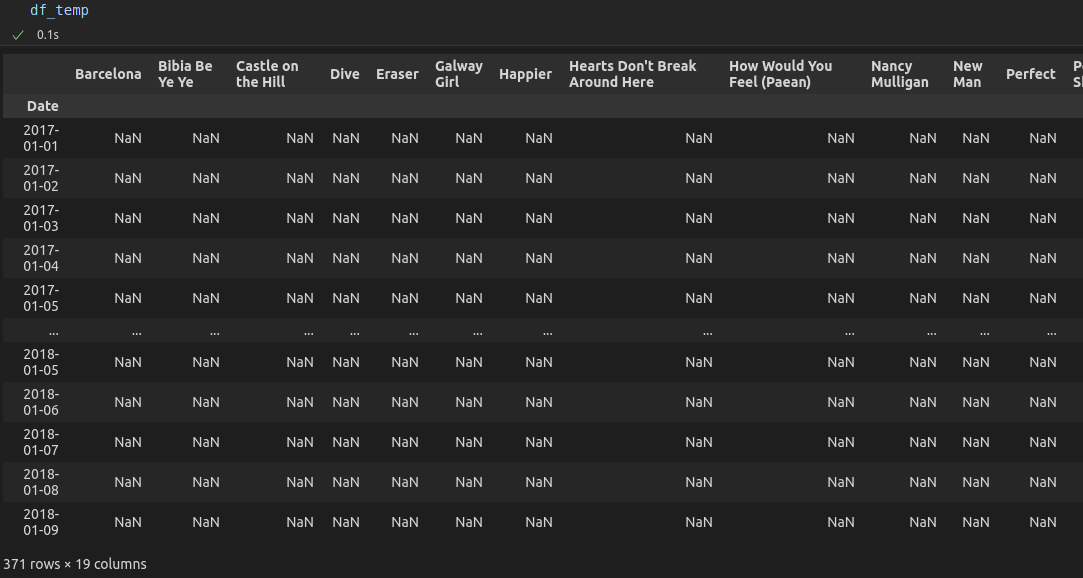Click Hearts Don't Break NaN in 2017-01-02 row
This screenshot has height=578, width=1083.
[699, 178]
